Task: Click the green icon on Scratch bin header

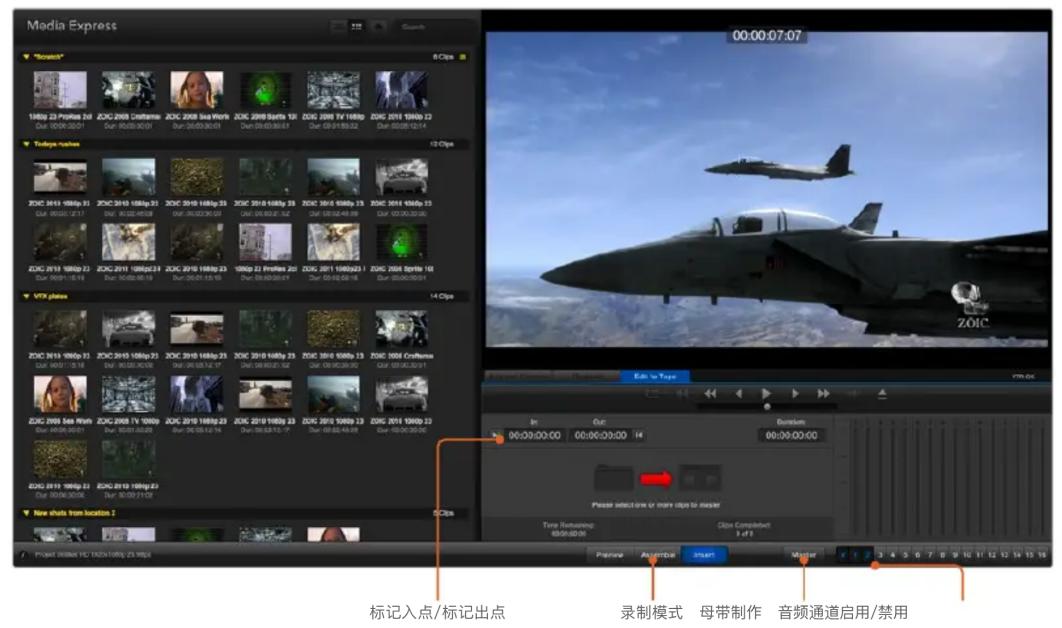Action: pos(463,57)
